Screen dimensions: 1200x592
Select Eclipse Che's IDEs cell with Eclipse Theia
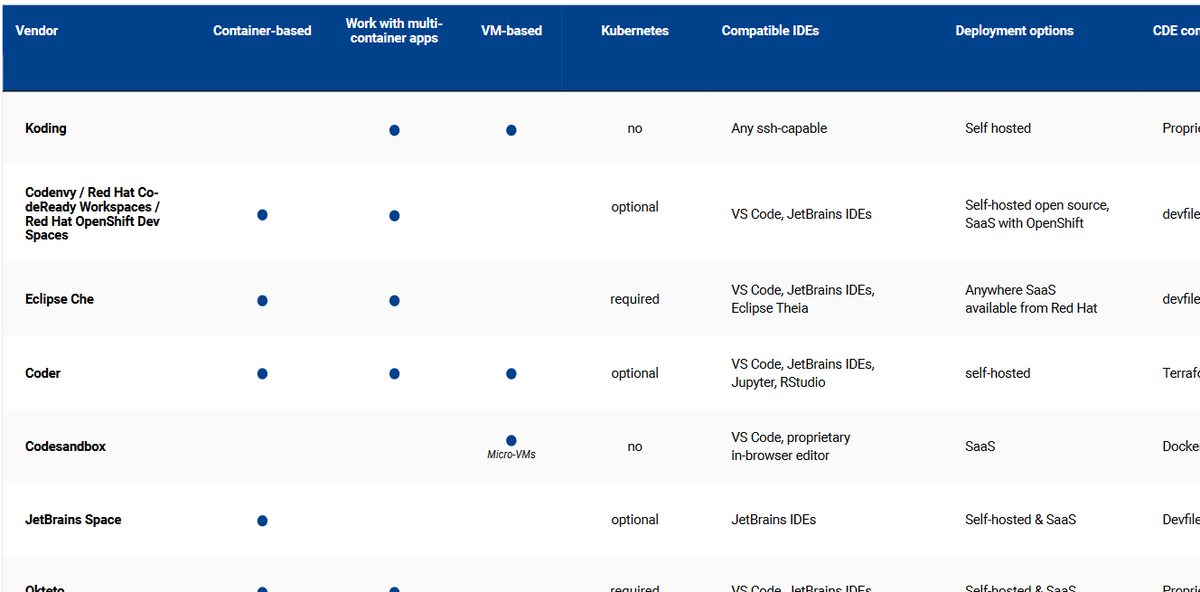(x=803, y=299)
